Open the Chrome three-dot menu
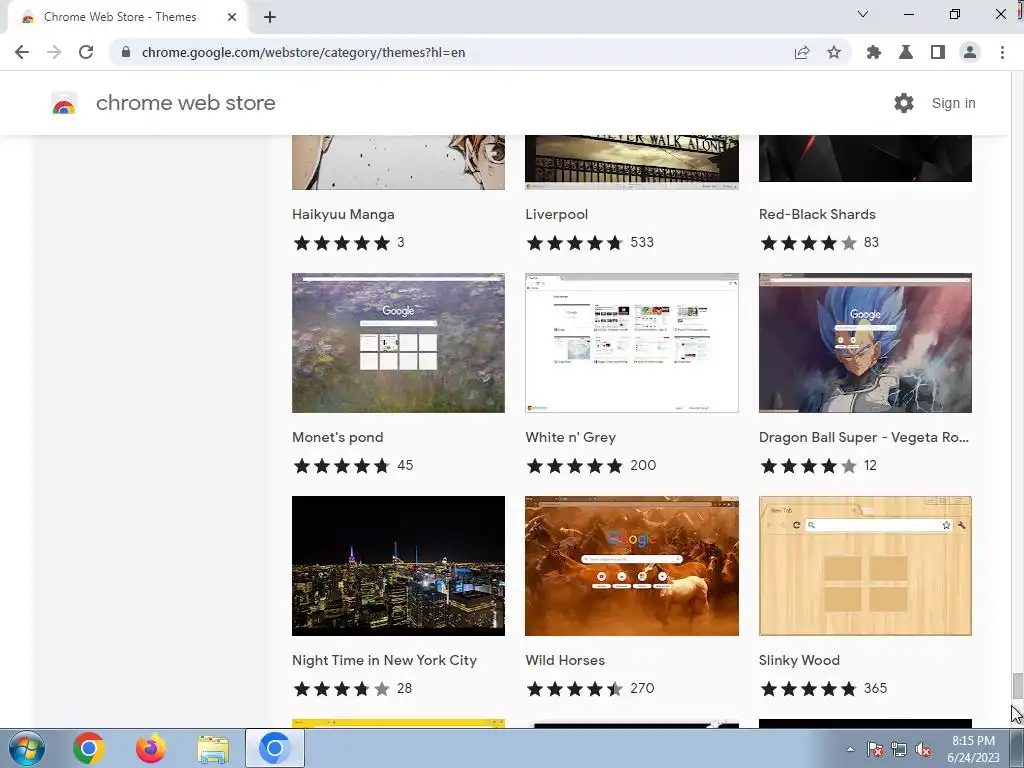1024x768 pixels. (1002, 52)
